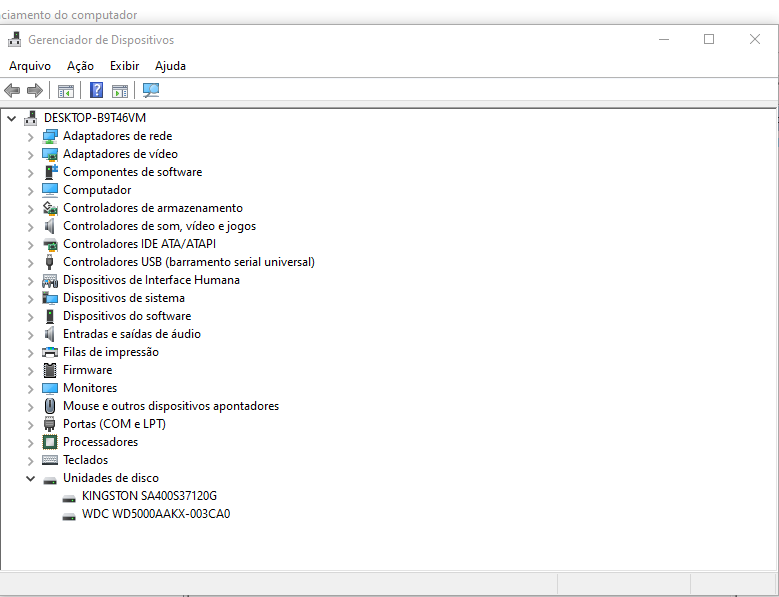The image size is (779, 597).
Task: Click the Firmware chip icon
Action: 50,370
